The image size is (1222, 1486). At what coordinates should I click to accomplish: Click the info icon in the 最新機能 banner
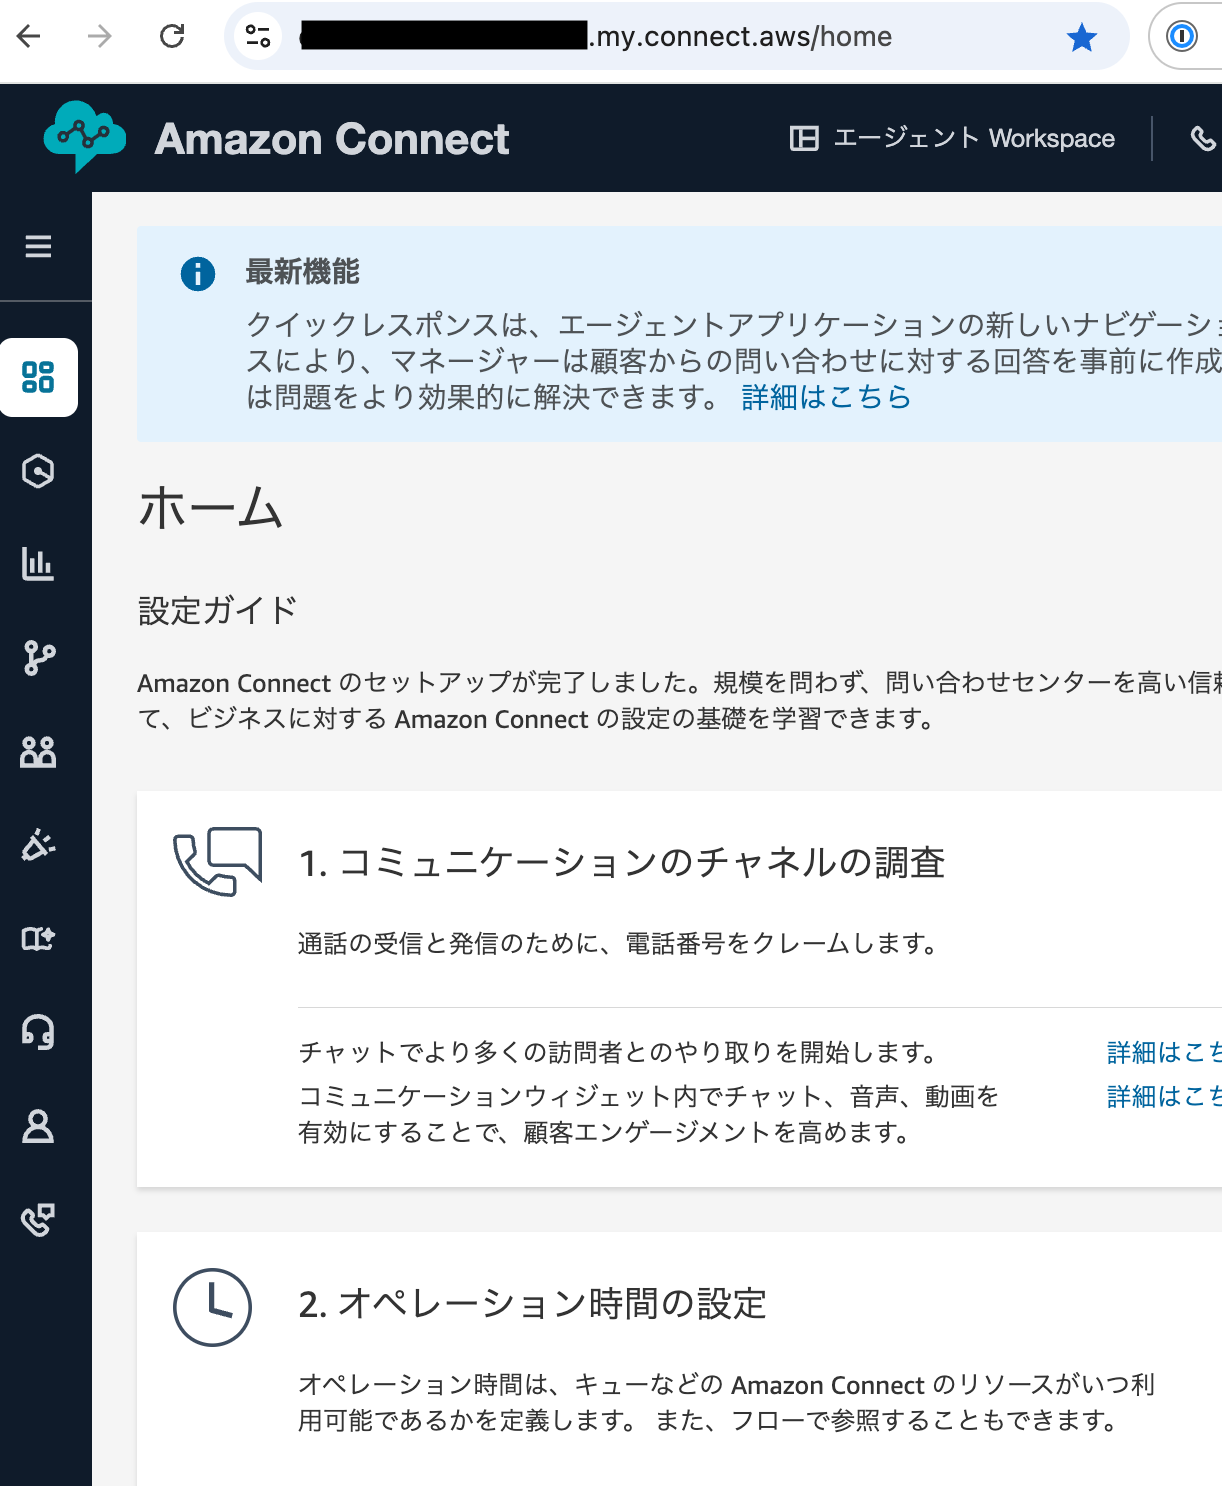click(x=198, y=273)
